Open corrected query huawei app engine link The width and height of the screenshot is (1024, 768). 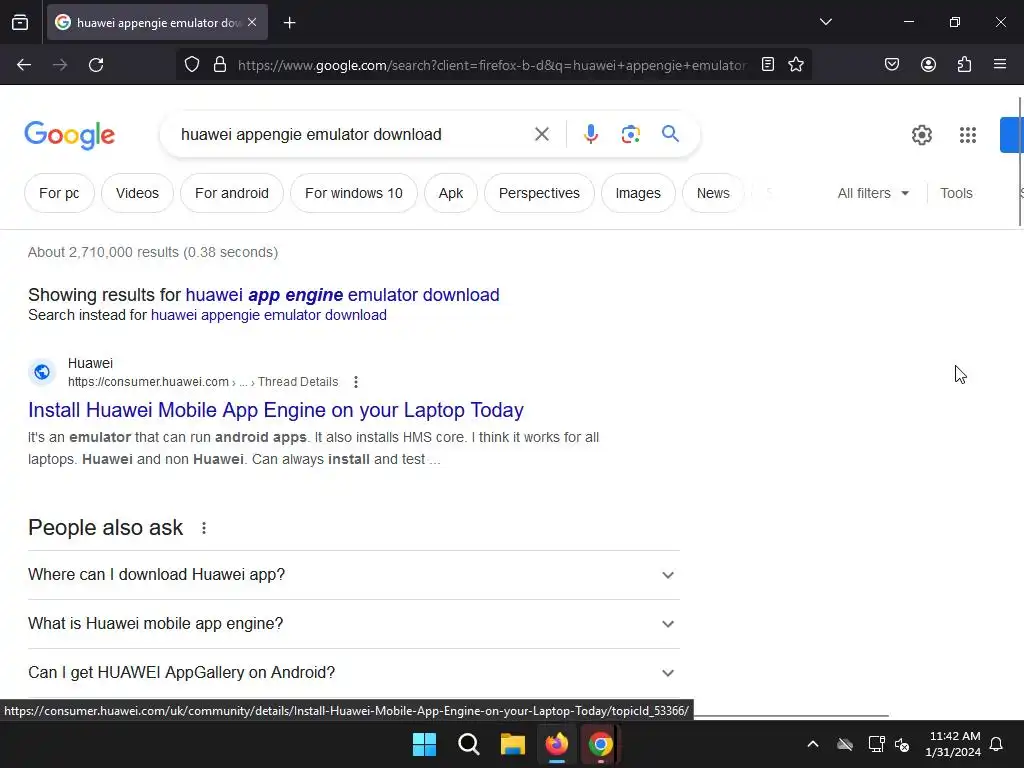pyautogui.click(x=342, y=295)
